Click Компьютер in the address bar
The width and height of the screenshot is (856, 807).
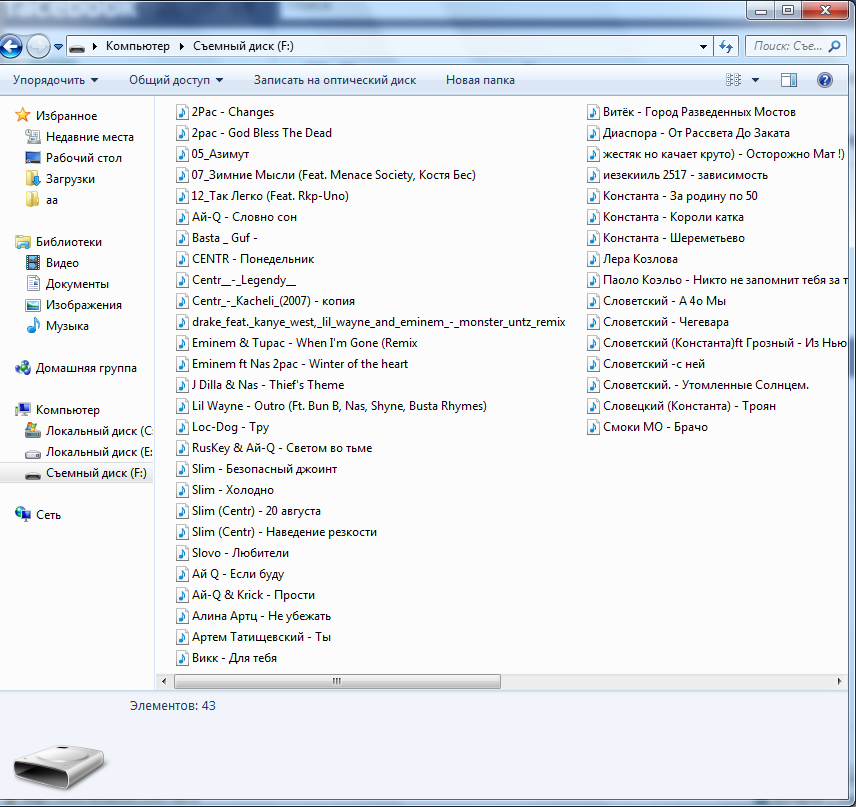click(x=138, y=46)
